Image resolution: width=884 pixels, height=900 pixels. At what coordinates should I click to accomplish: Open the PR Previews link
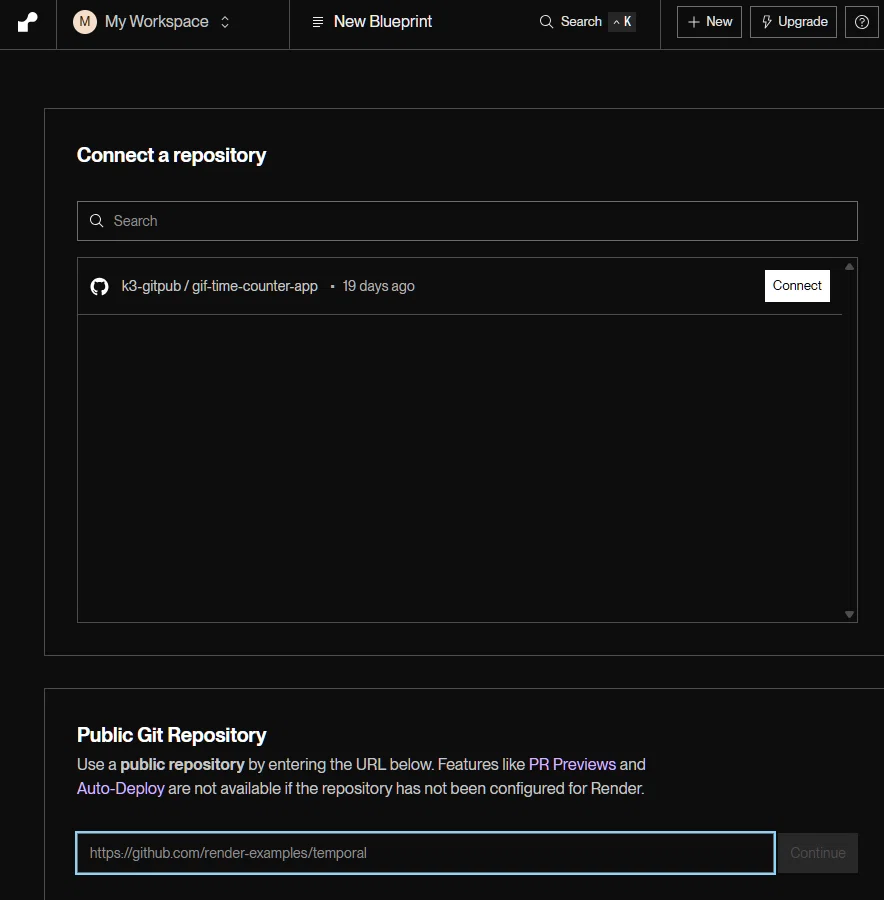coord(572,765)
